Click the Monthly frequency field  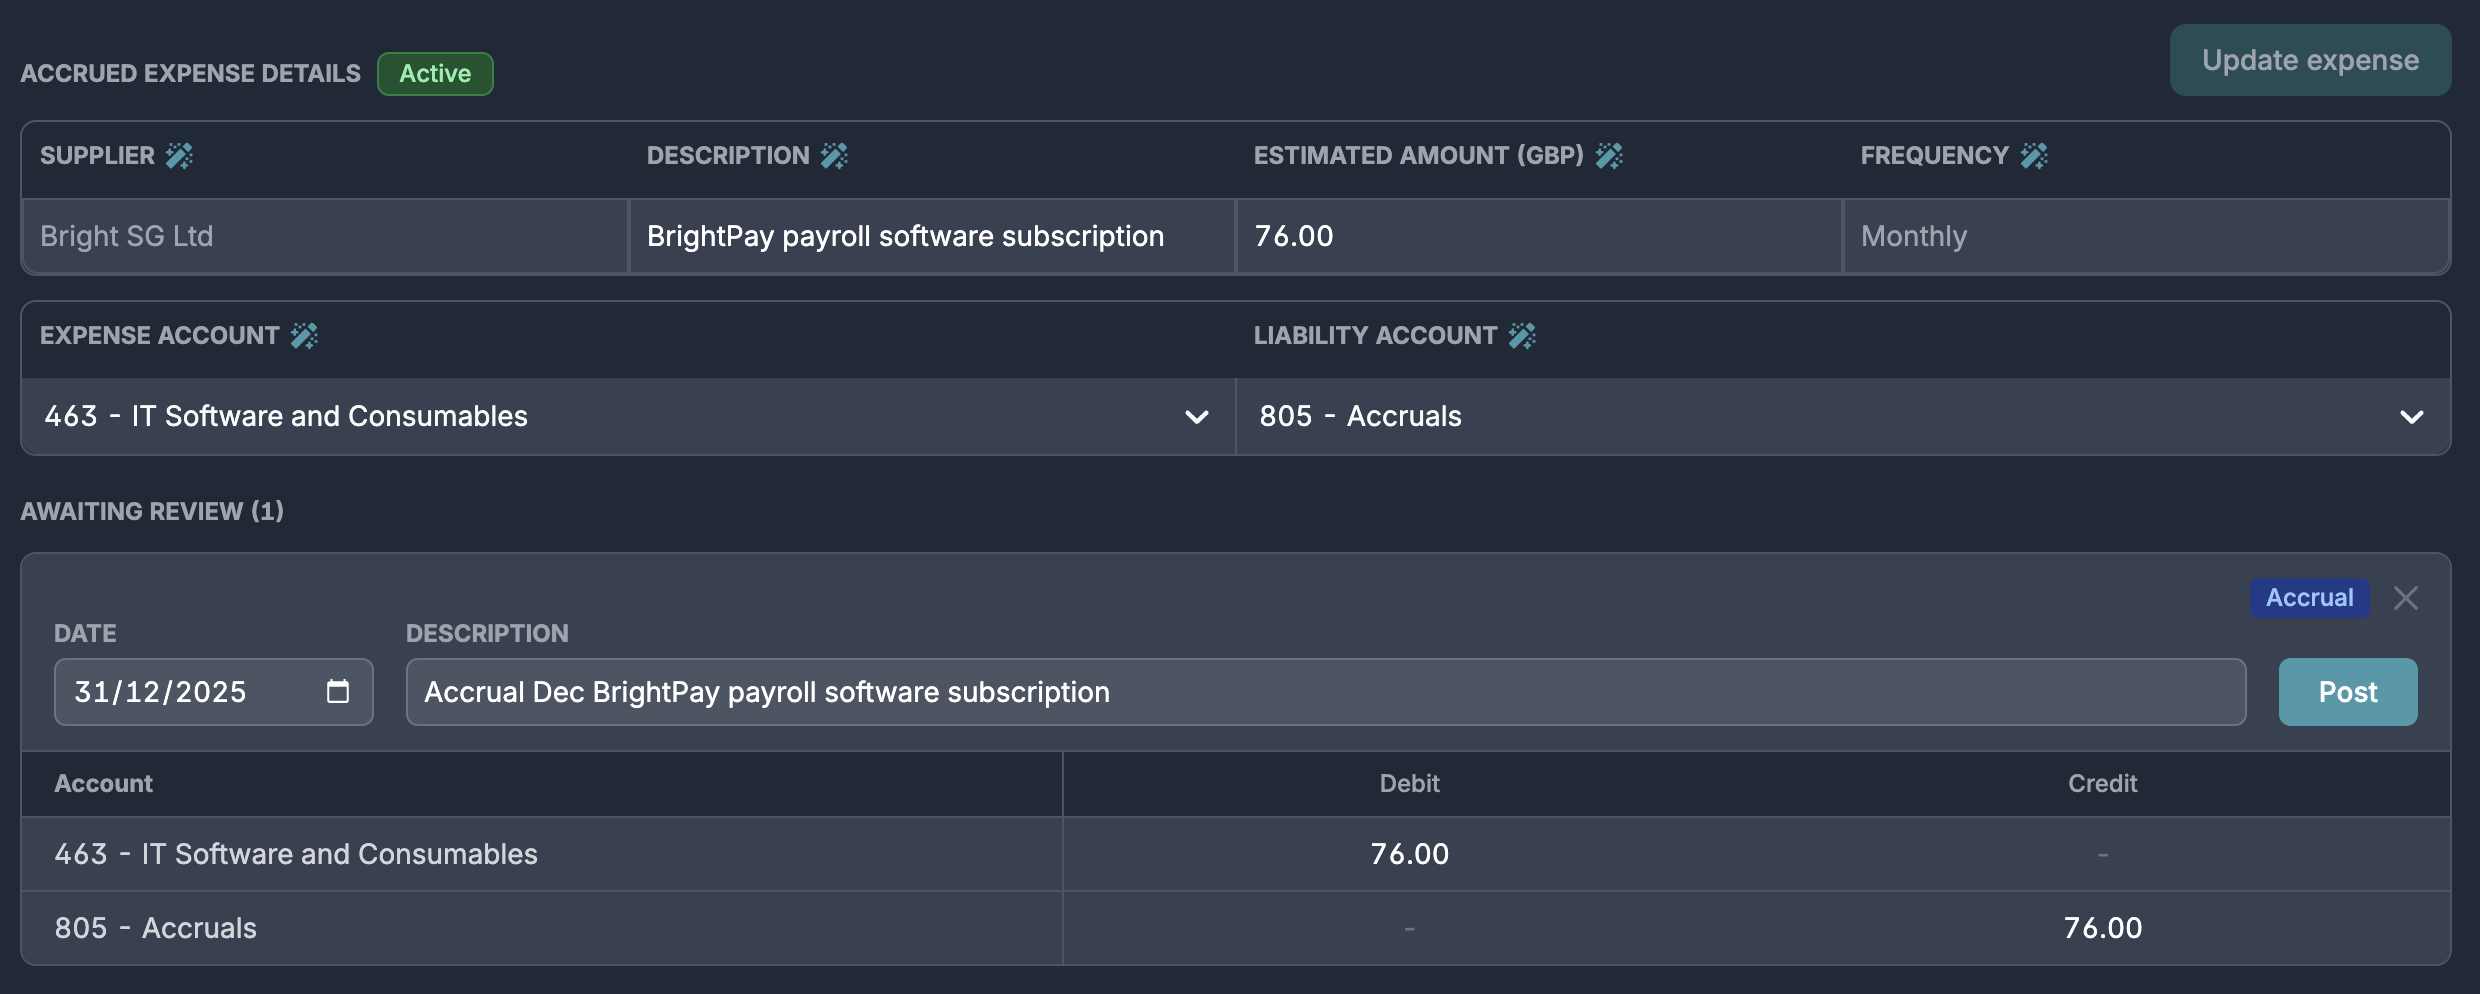[2146, 236]
